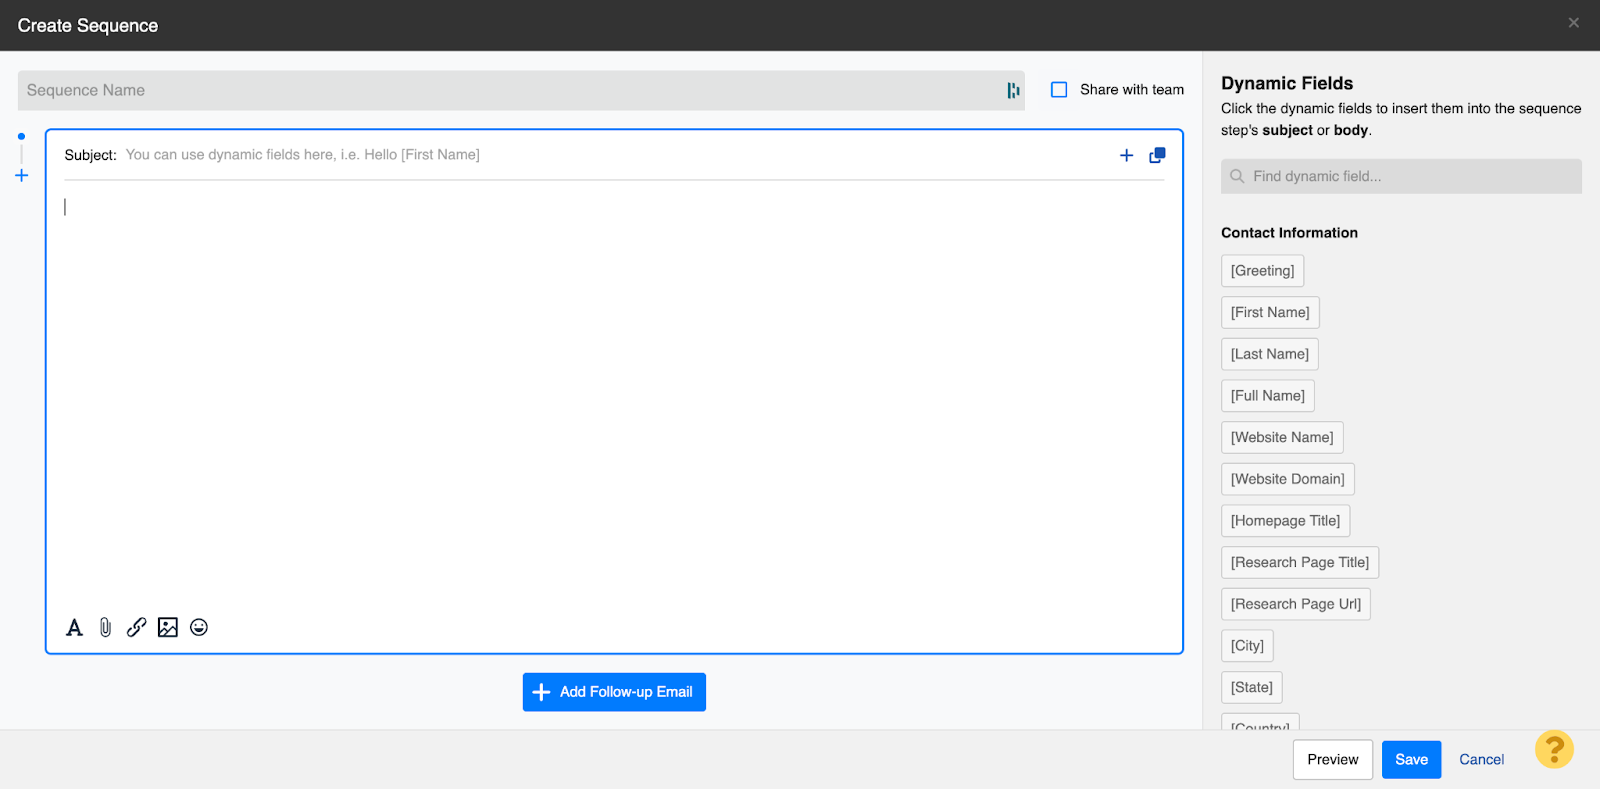Open the emoji picker icon
This screenshot has height=789, width=1600.
point(199,628)
